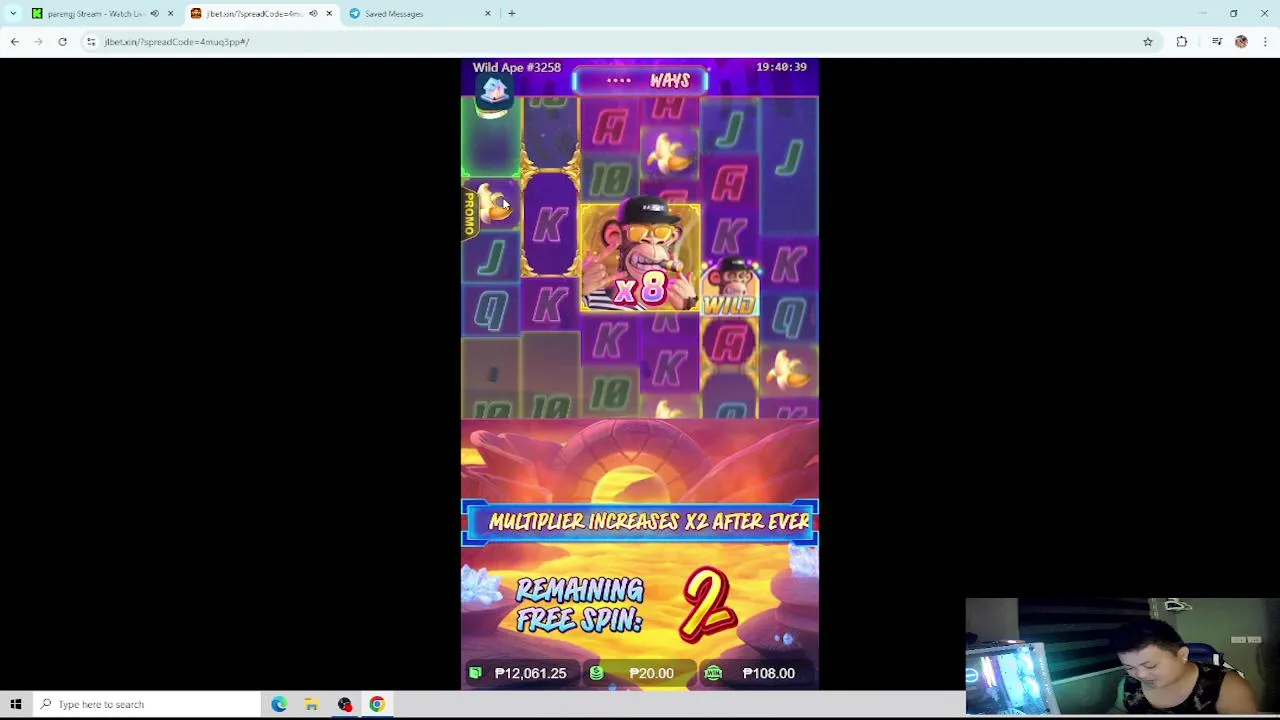Open the recording app on taskbar
Image resolution: width=1280 pixels, height=720 pixels.
[344, 704]
